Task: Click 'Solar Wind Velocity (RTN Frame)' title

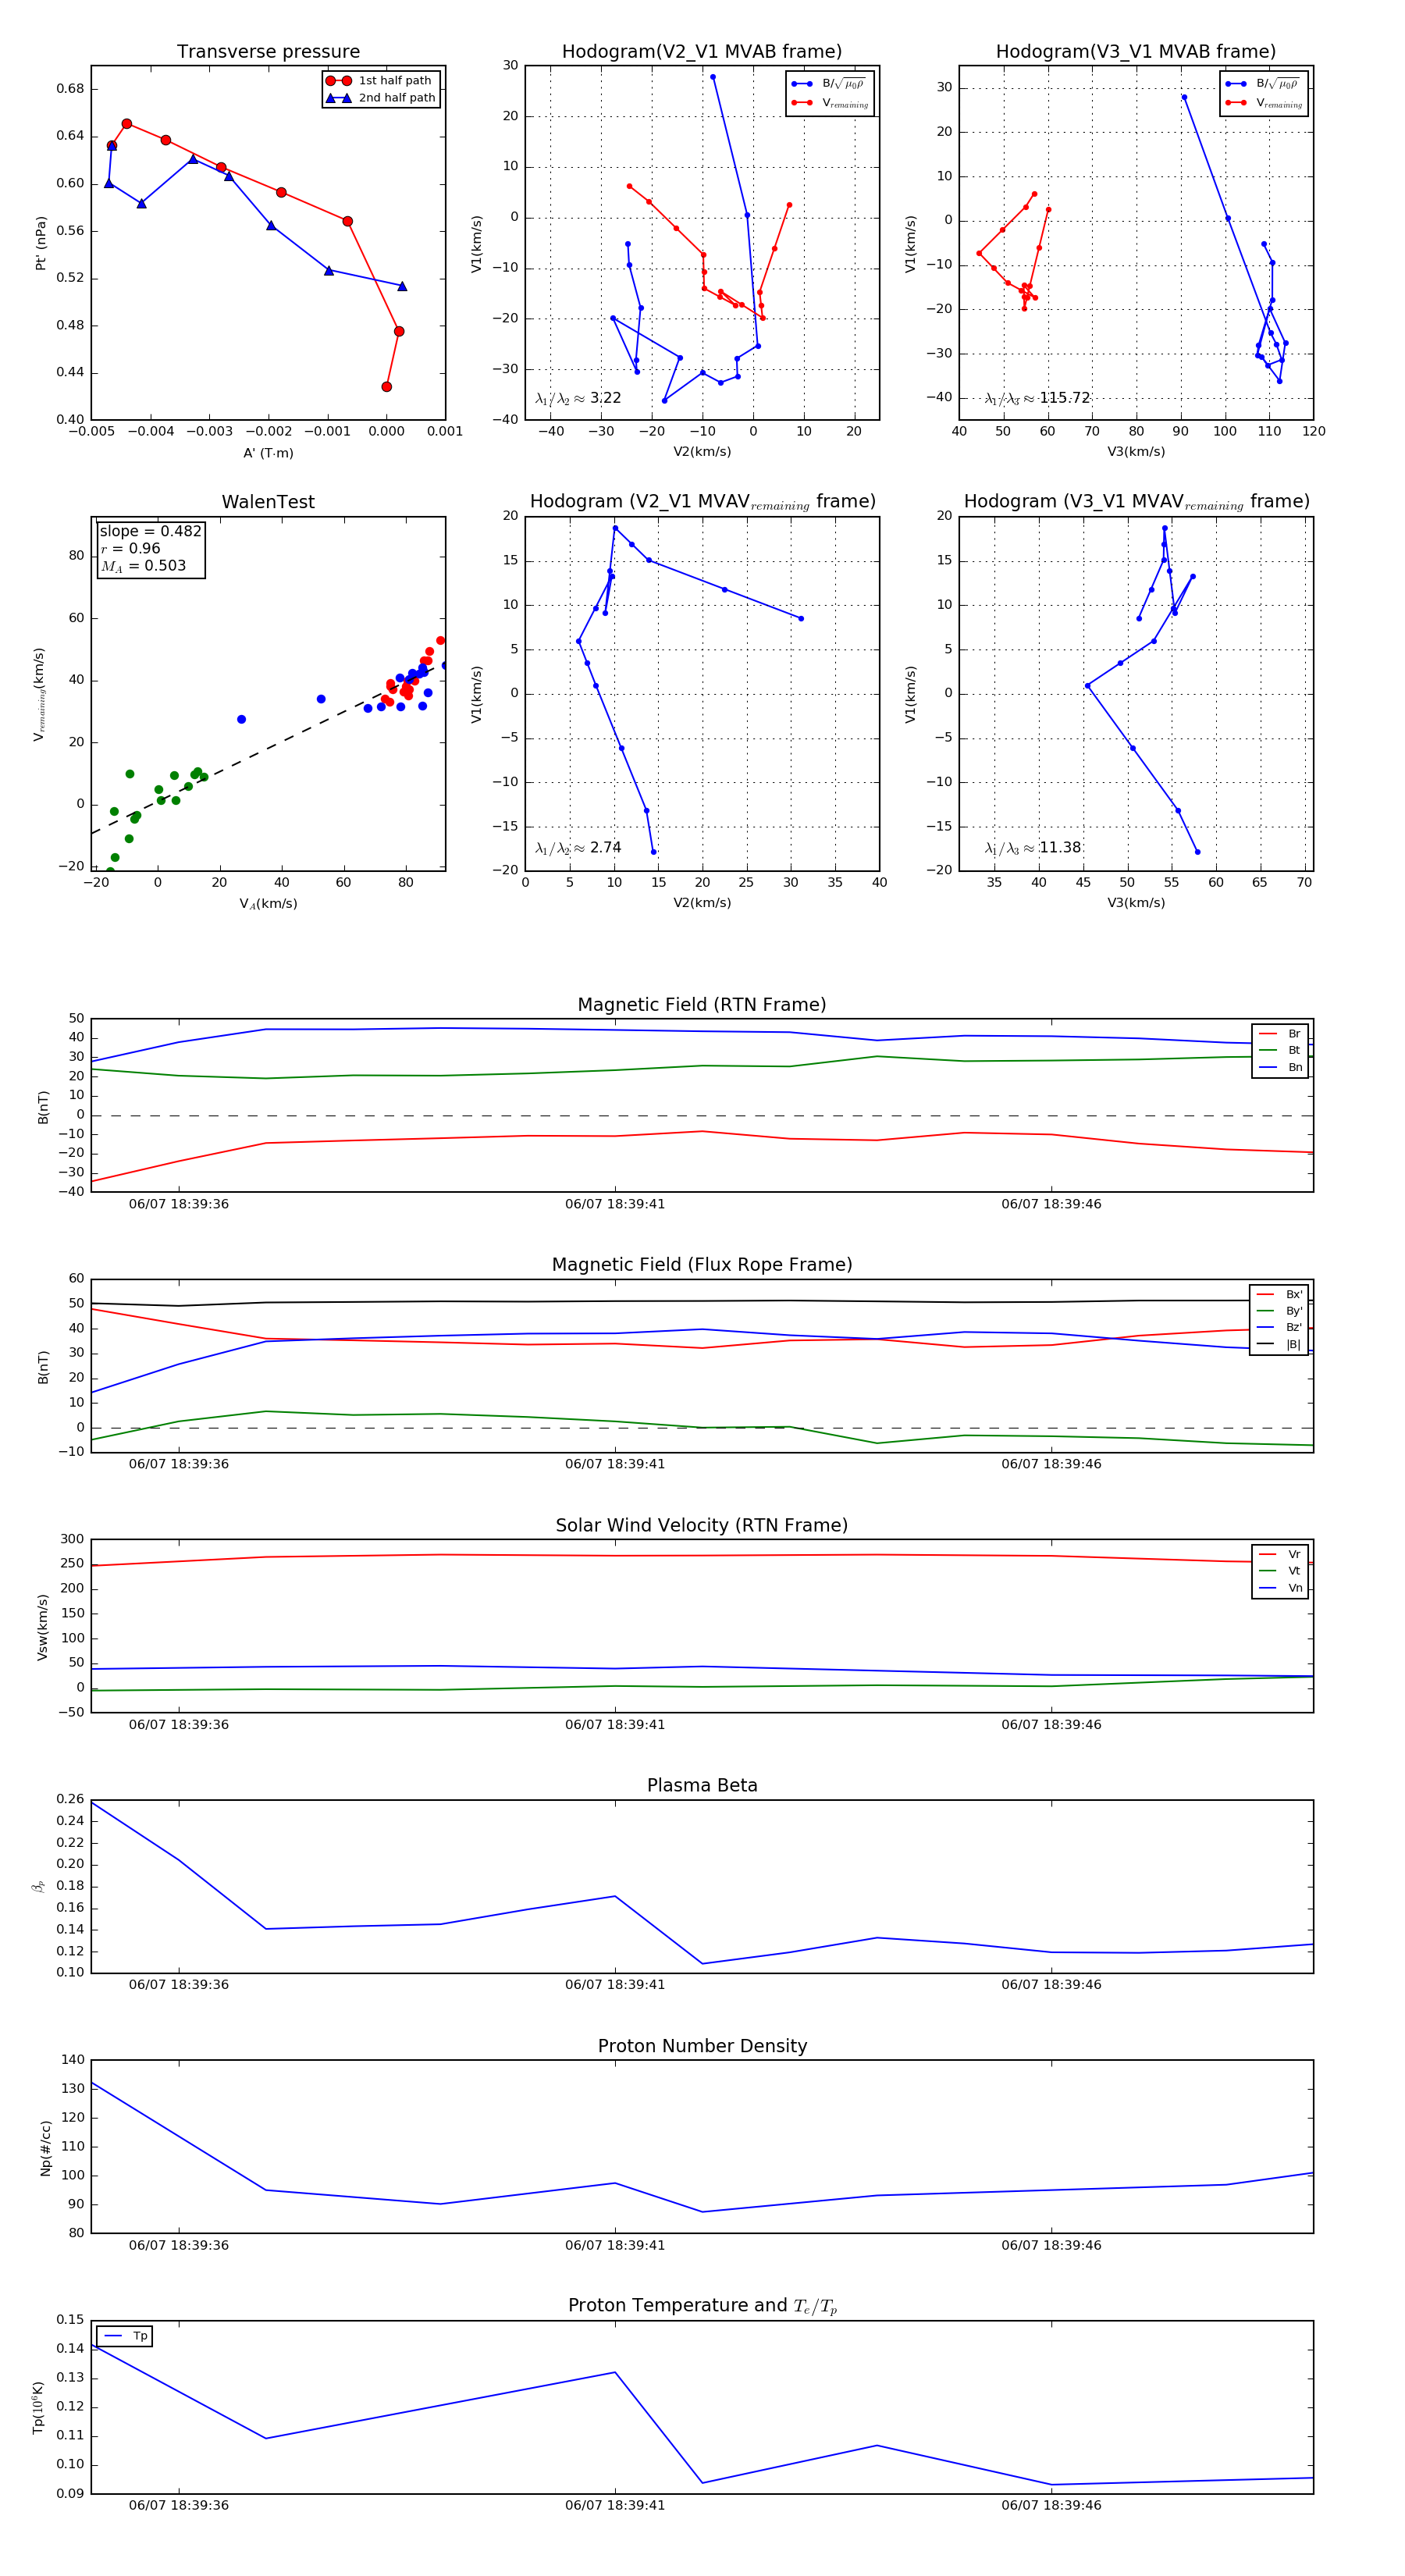Action: (702, 1525)
